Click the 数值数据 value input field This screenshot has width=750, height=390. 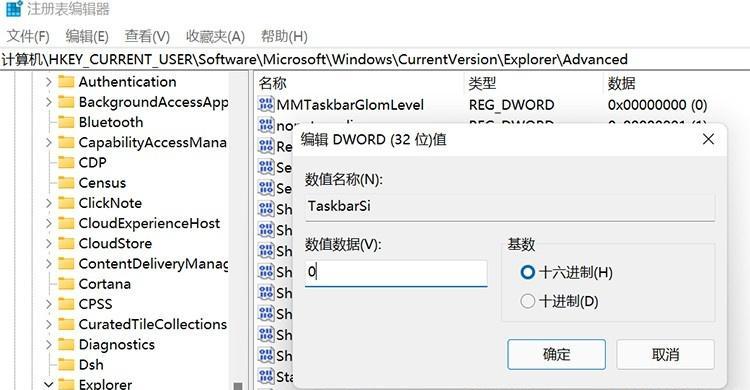[x=396, y=273]
